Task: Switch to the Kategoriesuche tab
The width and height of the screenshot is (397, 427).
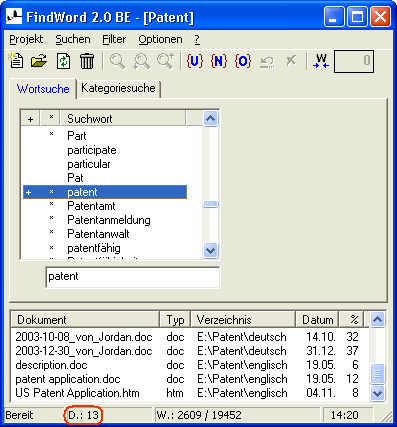Action: point(118,88)
